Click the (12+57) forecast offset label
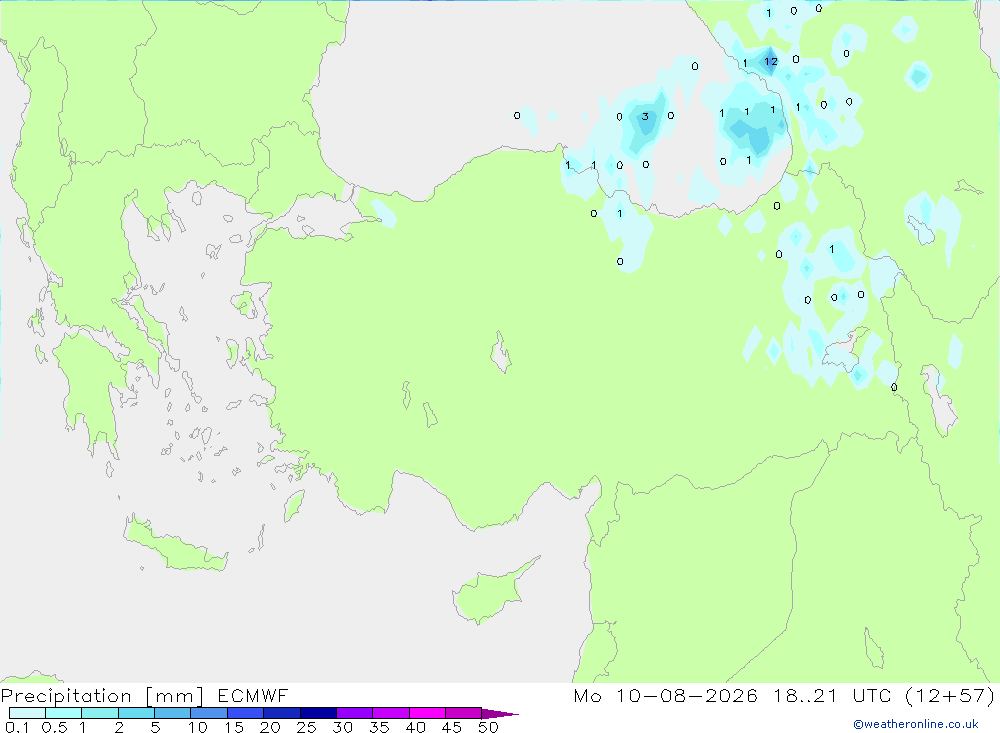 (x=950, y=695)
